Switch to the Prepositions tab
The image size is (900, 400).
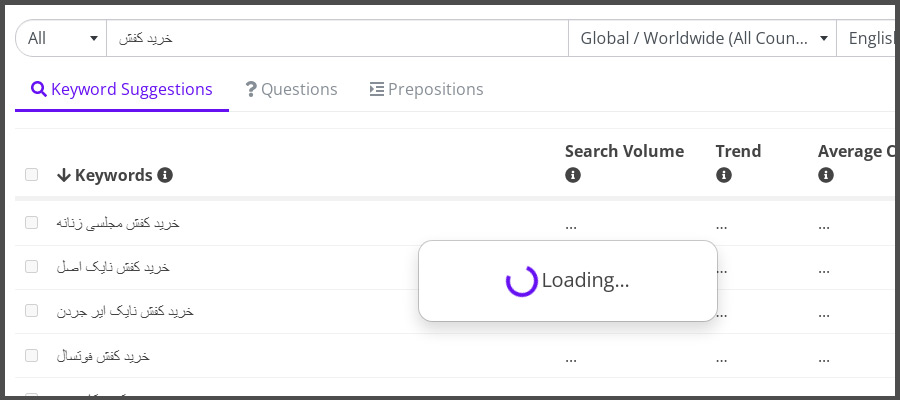[426, 90]
